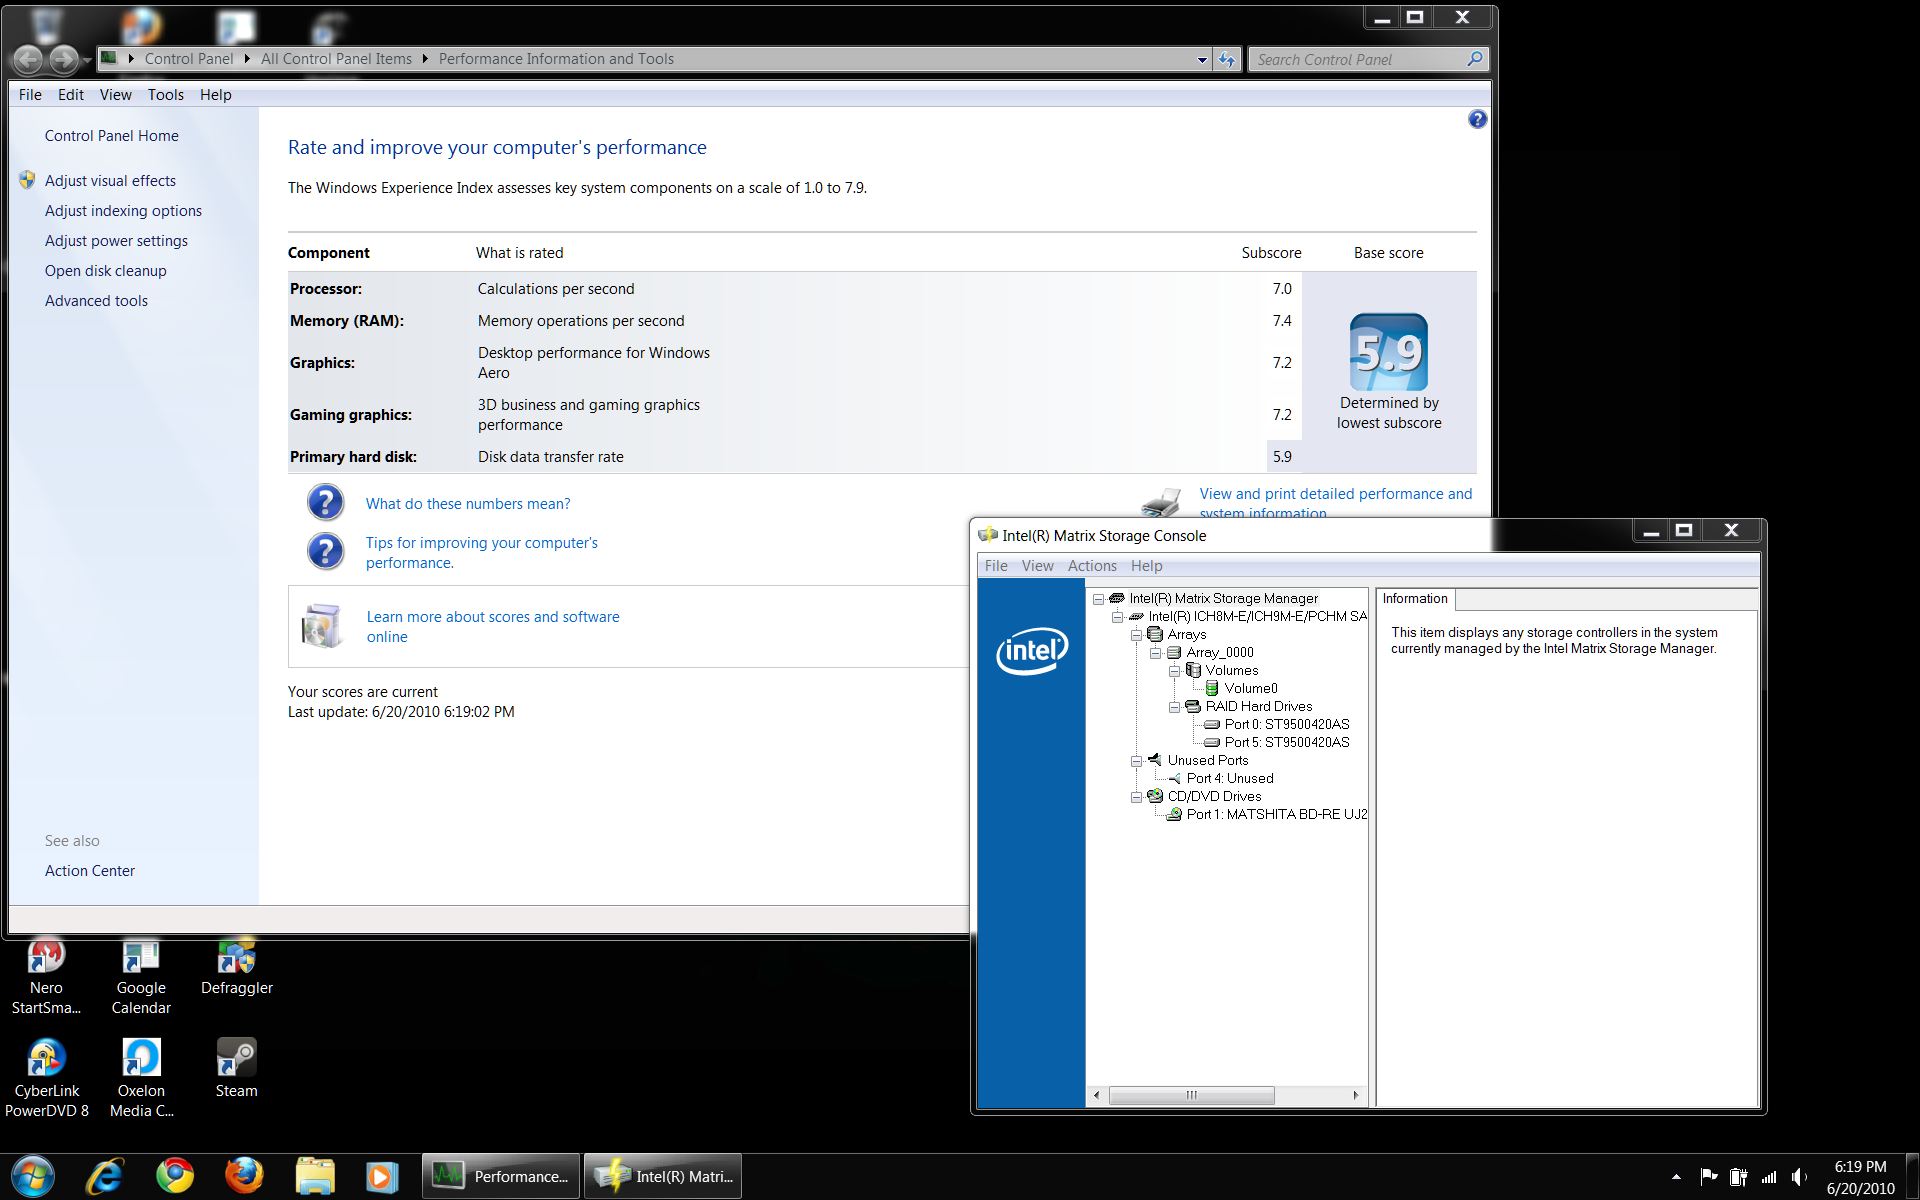Click the software box icon beside Learn more
1920x1200 pixels.
click(x=322, y=626)
